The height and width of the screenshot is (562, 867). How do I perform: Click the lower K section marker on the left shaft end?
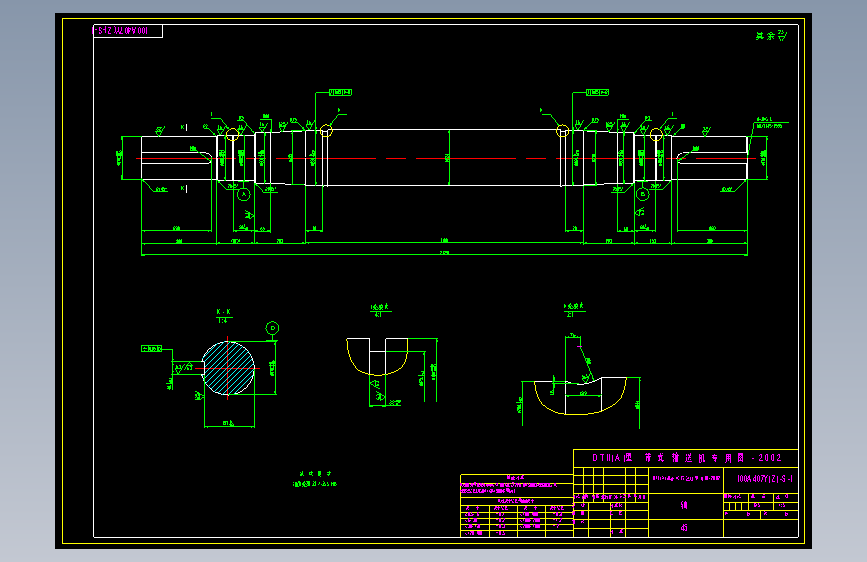point(184,189)
